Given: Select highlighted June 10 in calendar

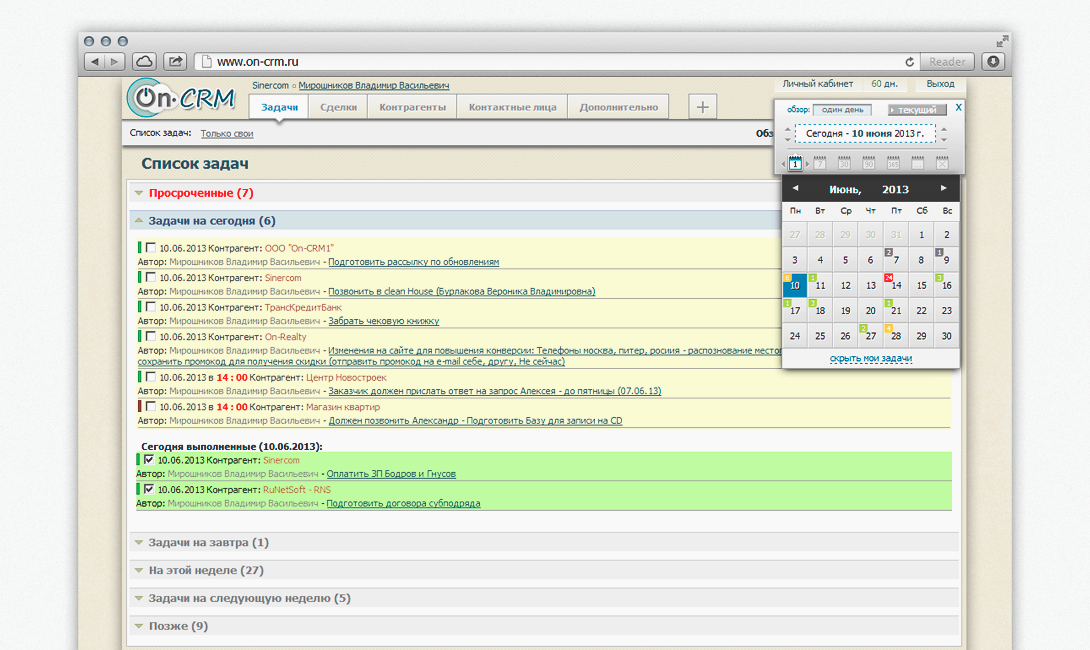Looking at the screenshot, I should tap(795, 285).
